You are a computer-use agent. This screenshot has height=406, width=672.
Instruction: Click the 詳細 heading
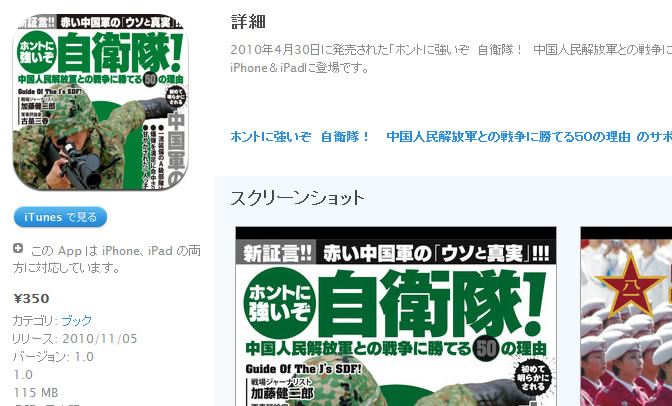(x=248, y=22)
